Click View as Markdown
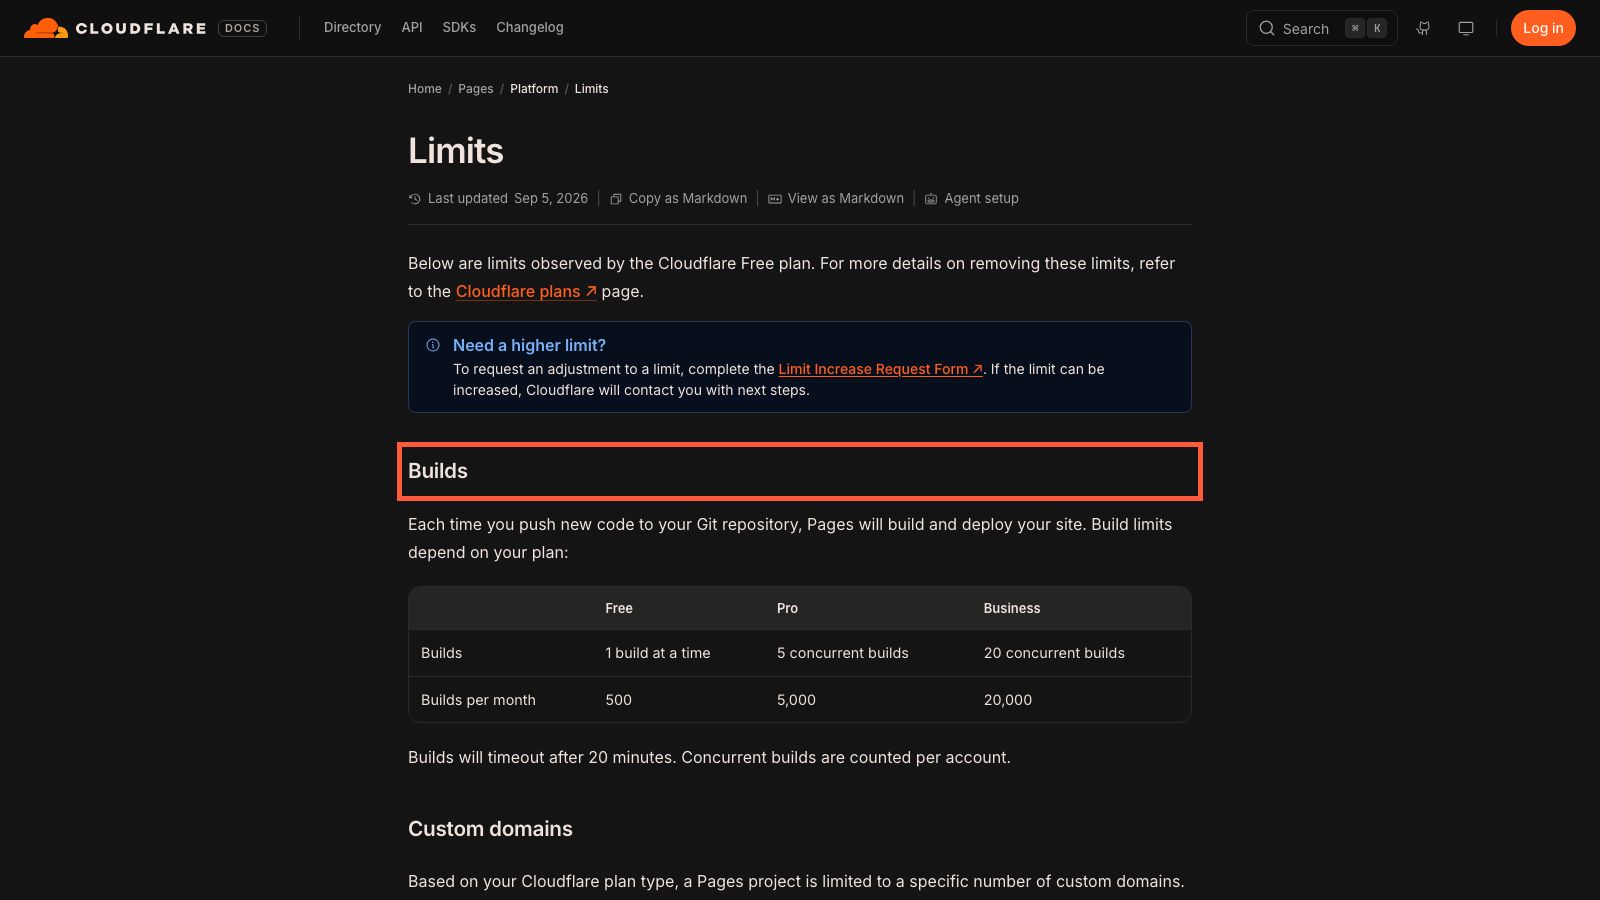The height and width of the screenshot is (900, 1600). coord(846,199)
